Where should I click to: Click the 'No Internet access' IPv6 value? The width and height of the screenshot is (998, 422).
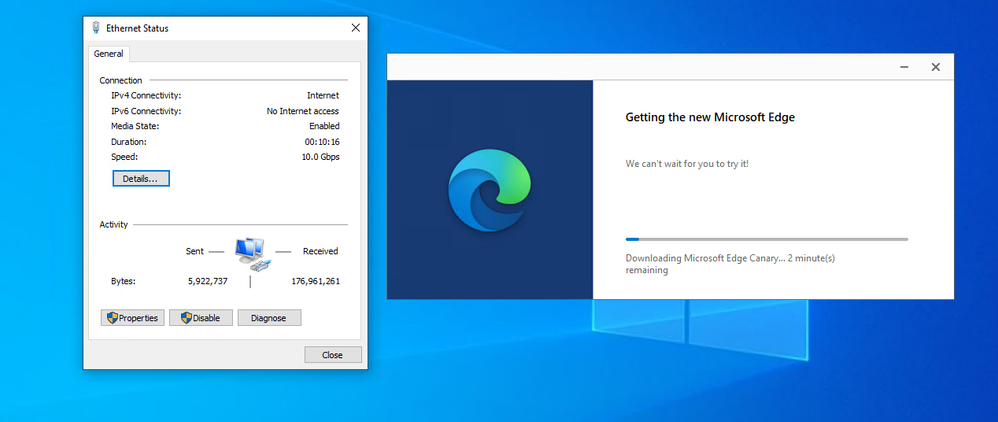tap(303, 111)
